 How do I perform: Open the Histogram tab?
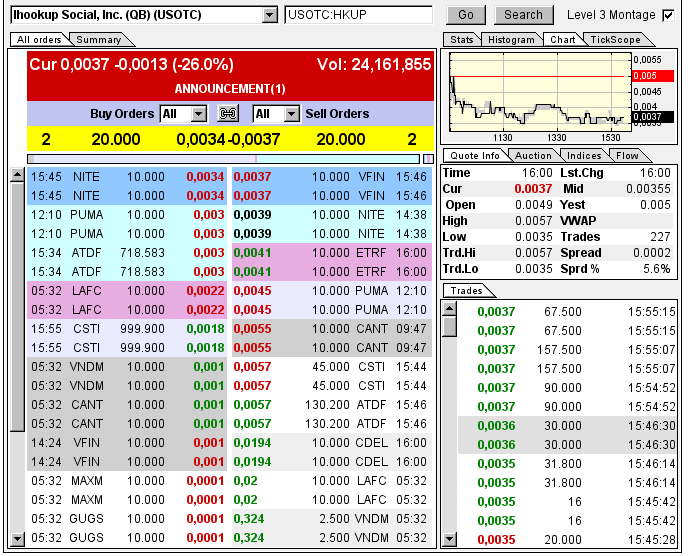(511, 39)
